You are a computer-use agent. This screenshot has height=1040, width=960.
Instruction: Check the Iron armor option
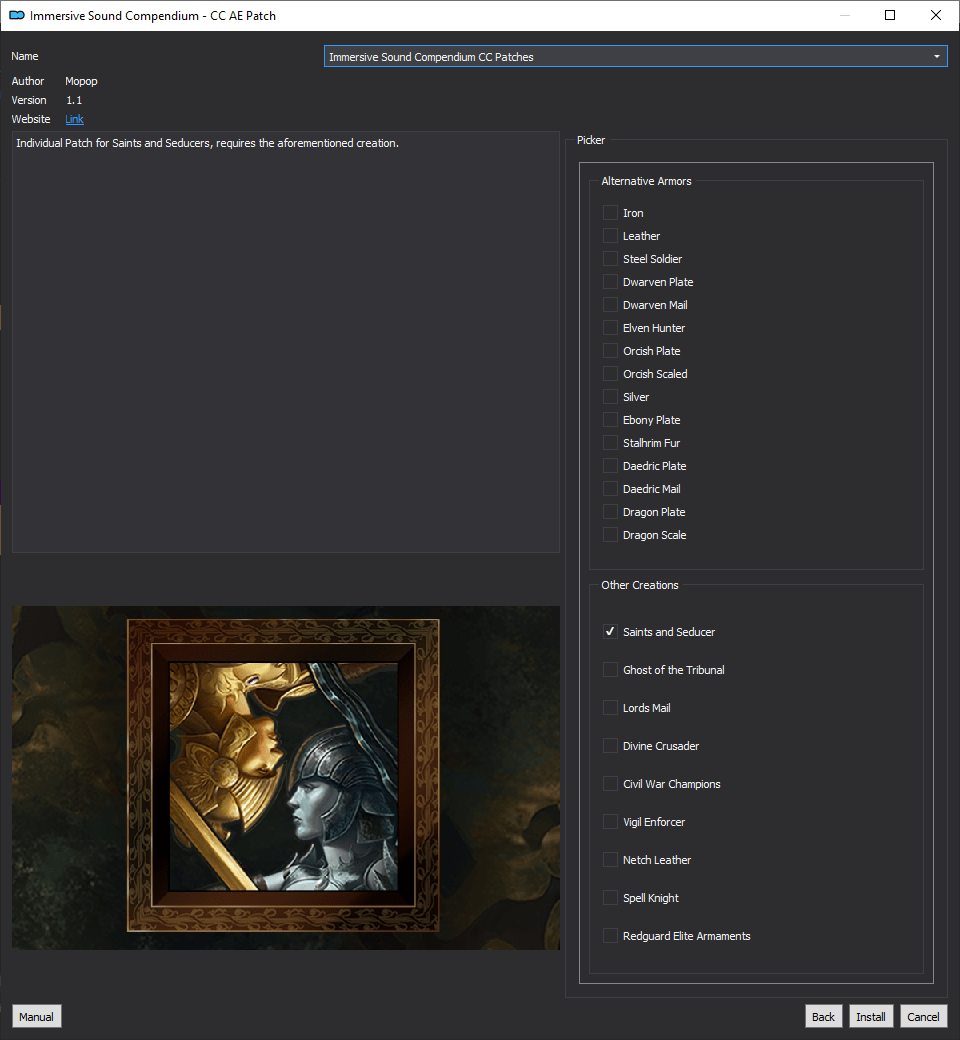point(610,213)
